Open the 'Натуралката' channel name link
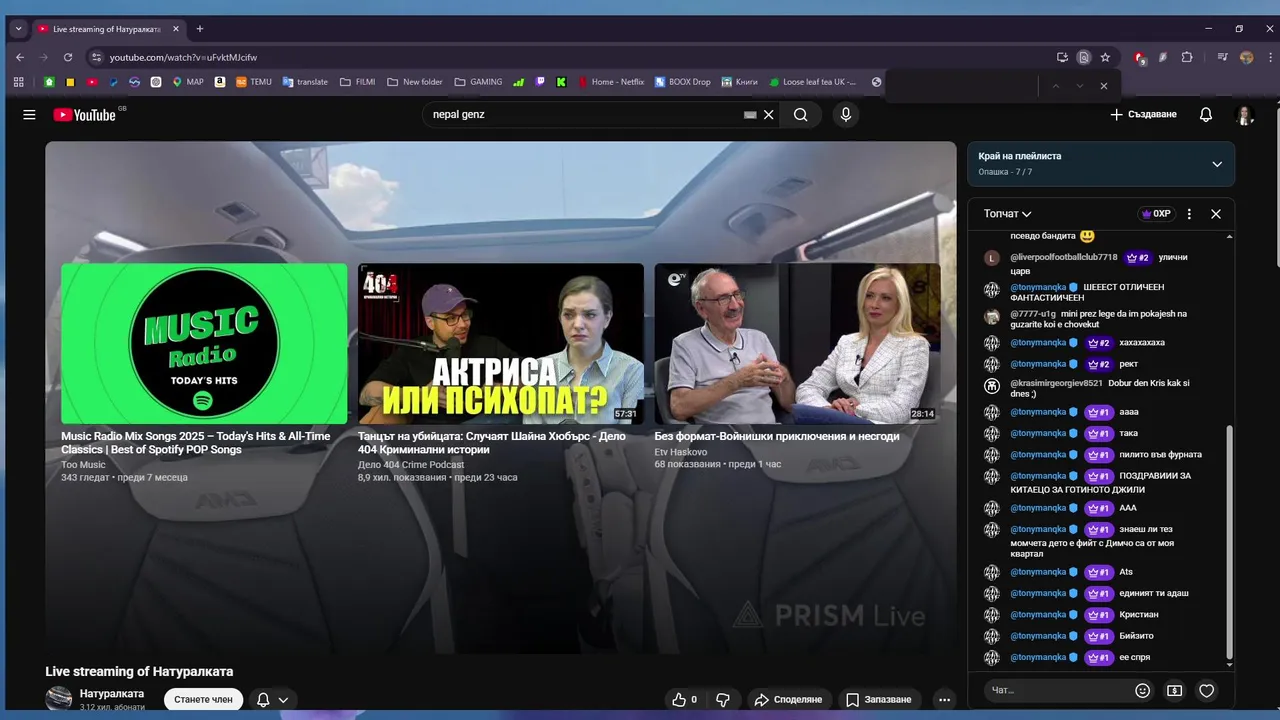Image resolution: width=1280 pixels, height=720 pixels. click(112, 694)
